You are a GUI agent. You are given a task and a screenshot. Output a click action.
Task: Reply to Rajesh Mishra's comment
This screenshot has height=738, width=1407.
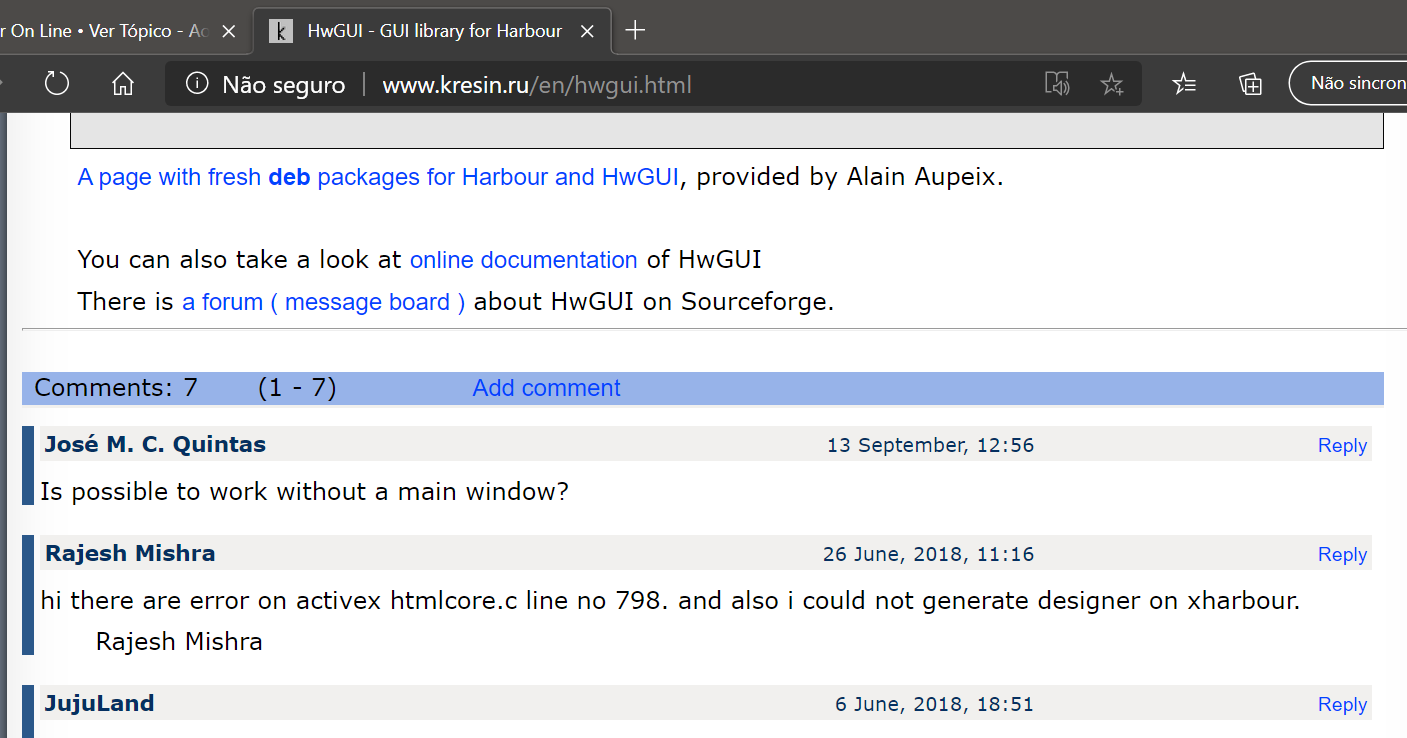click(x=1342, y=554)
